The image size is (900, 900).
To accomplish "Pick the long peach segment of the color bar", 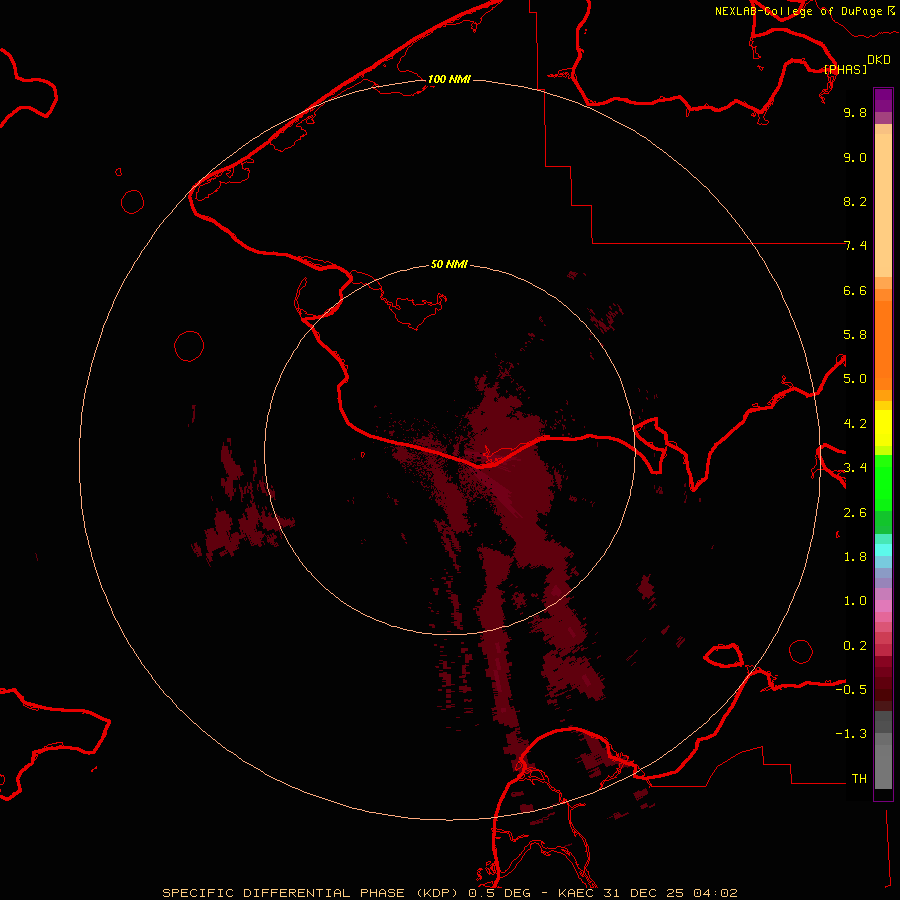I will pos(883,205).
